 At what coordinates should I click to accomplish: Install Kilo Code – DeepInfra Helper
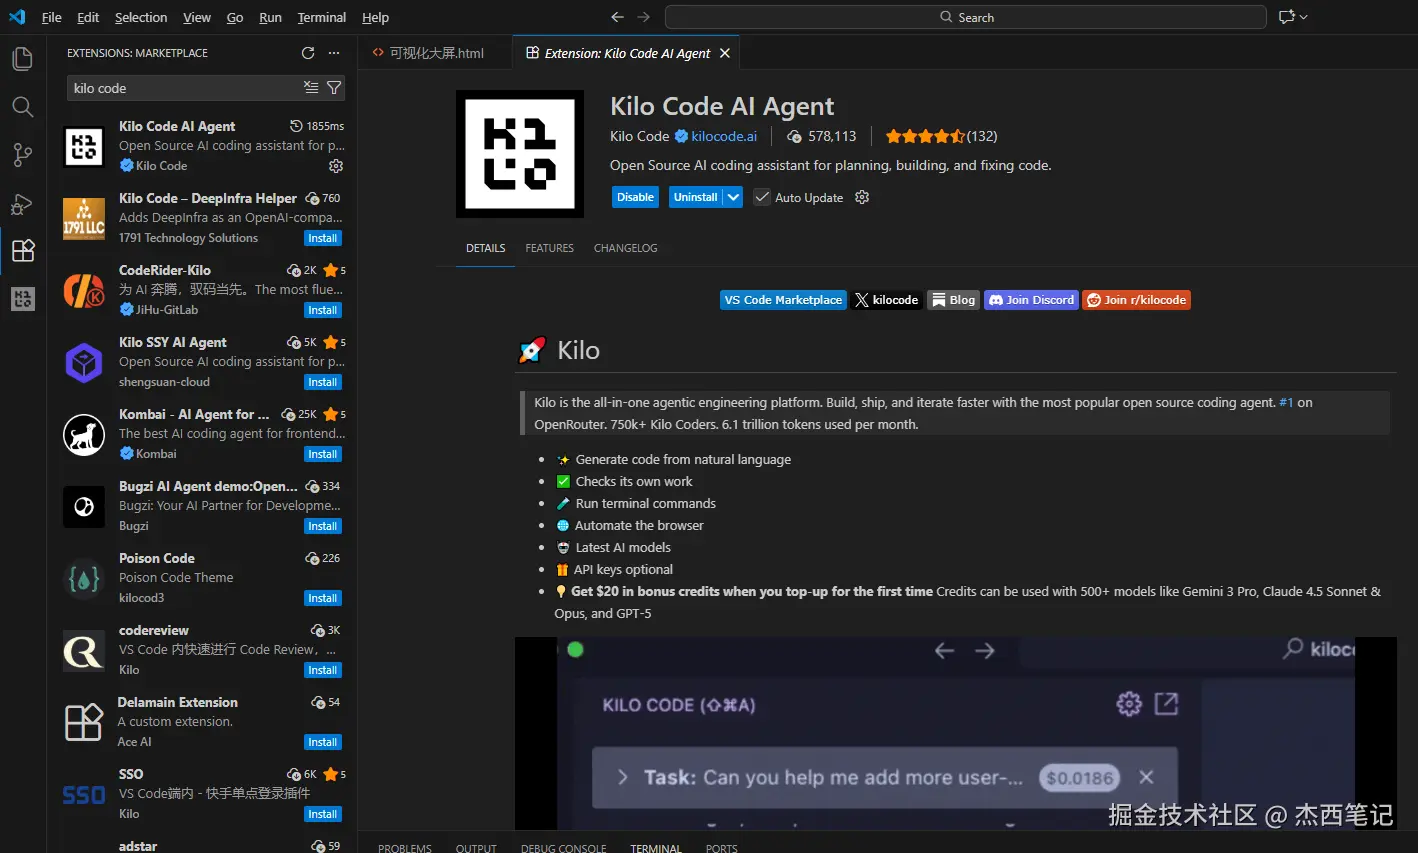click(x=323, y=238)
